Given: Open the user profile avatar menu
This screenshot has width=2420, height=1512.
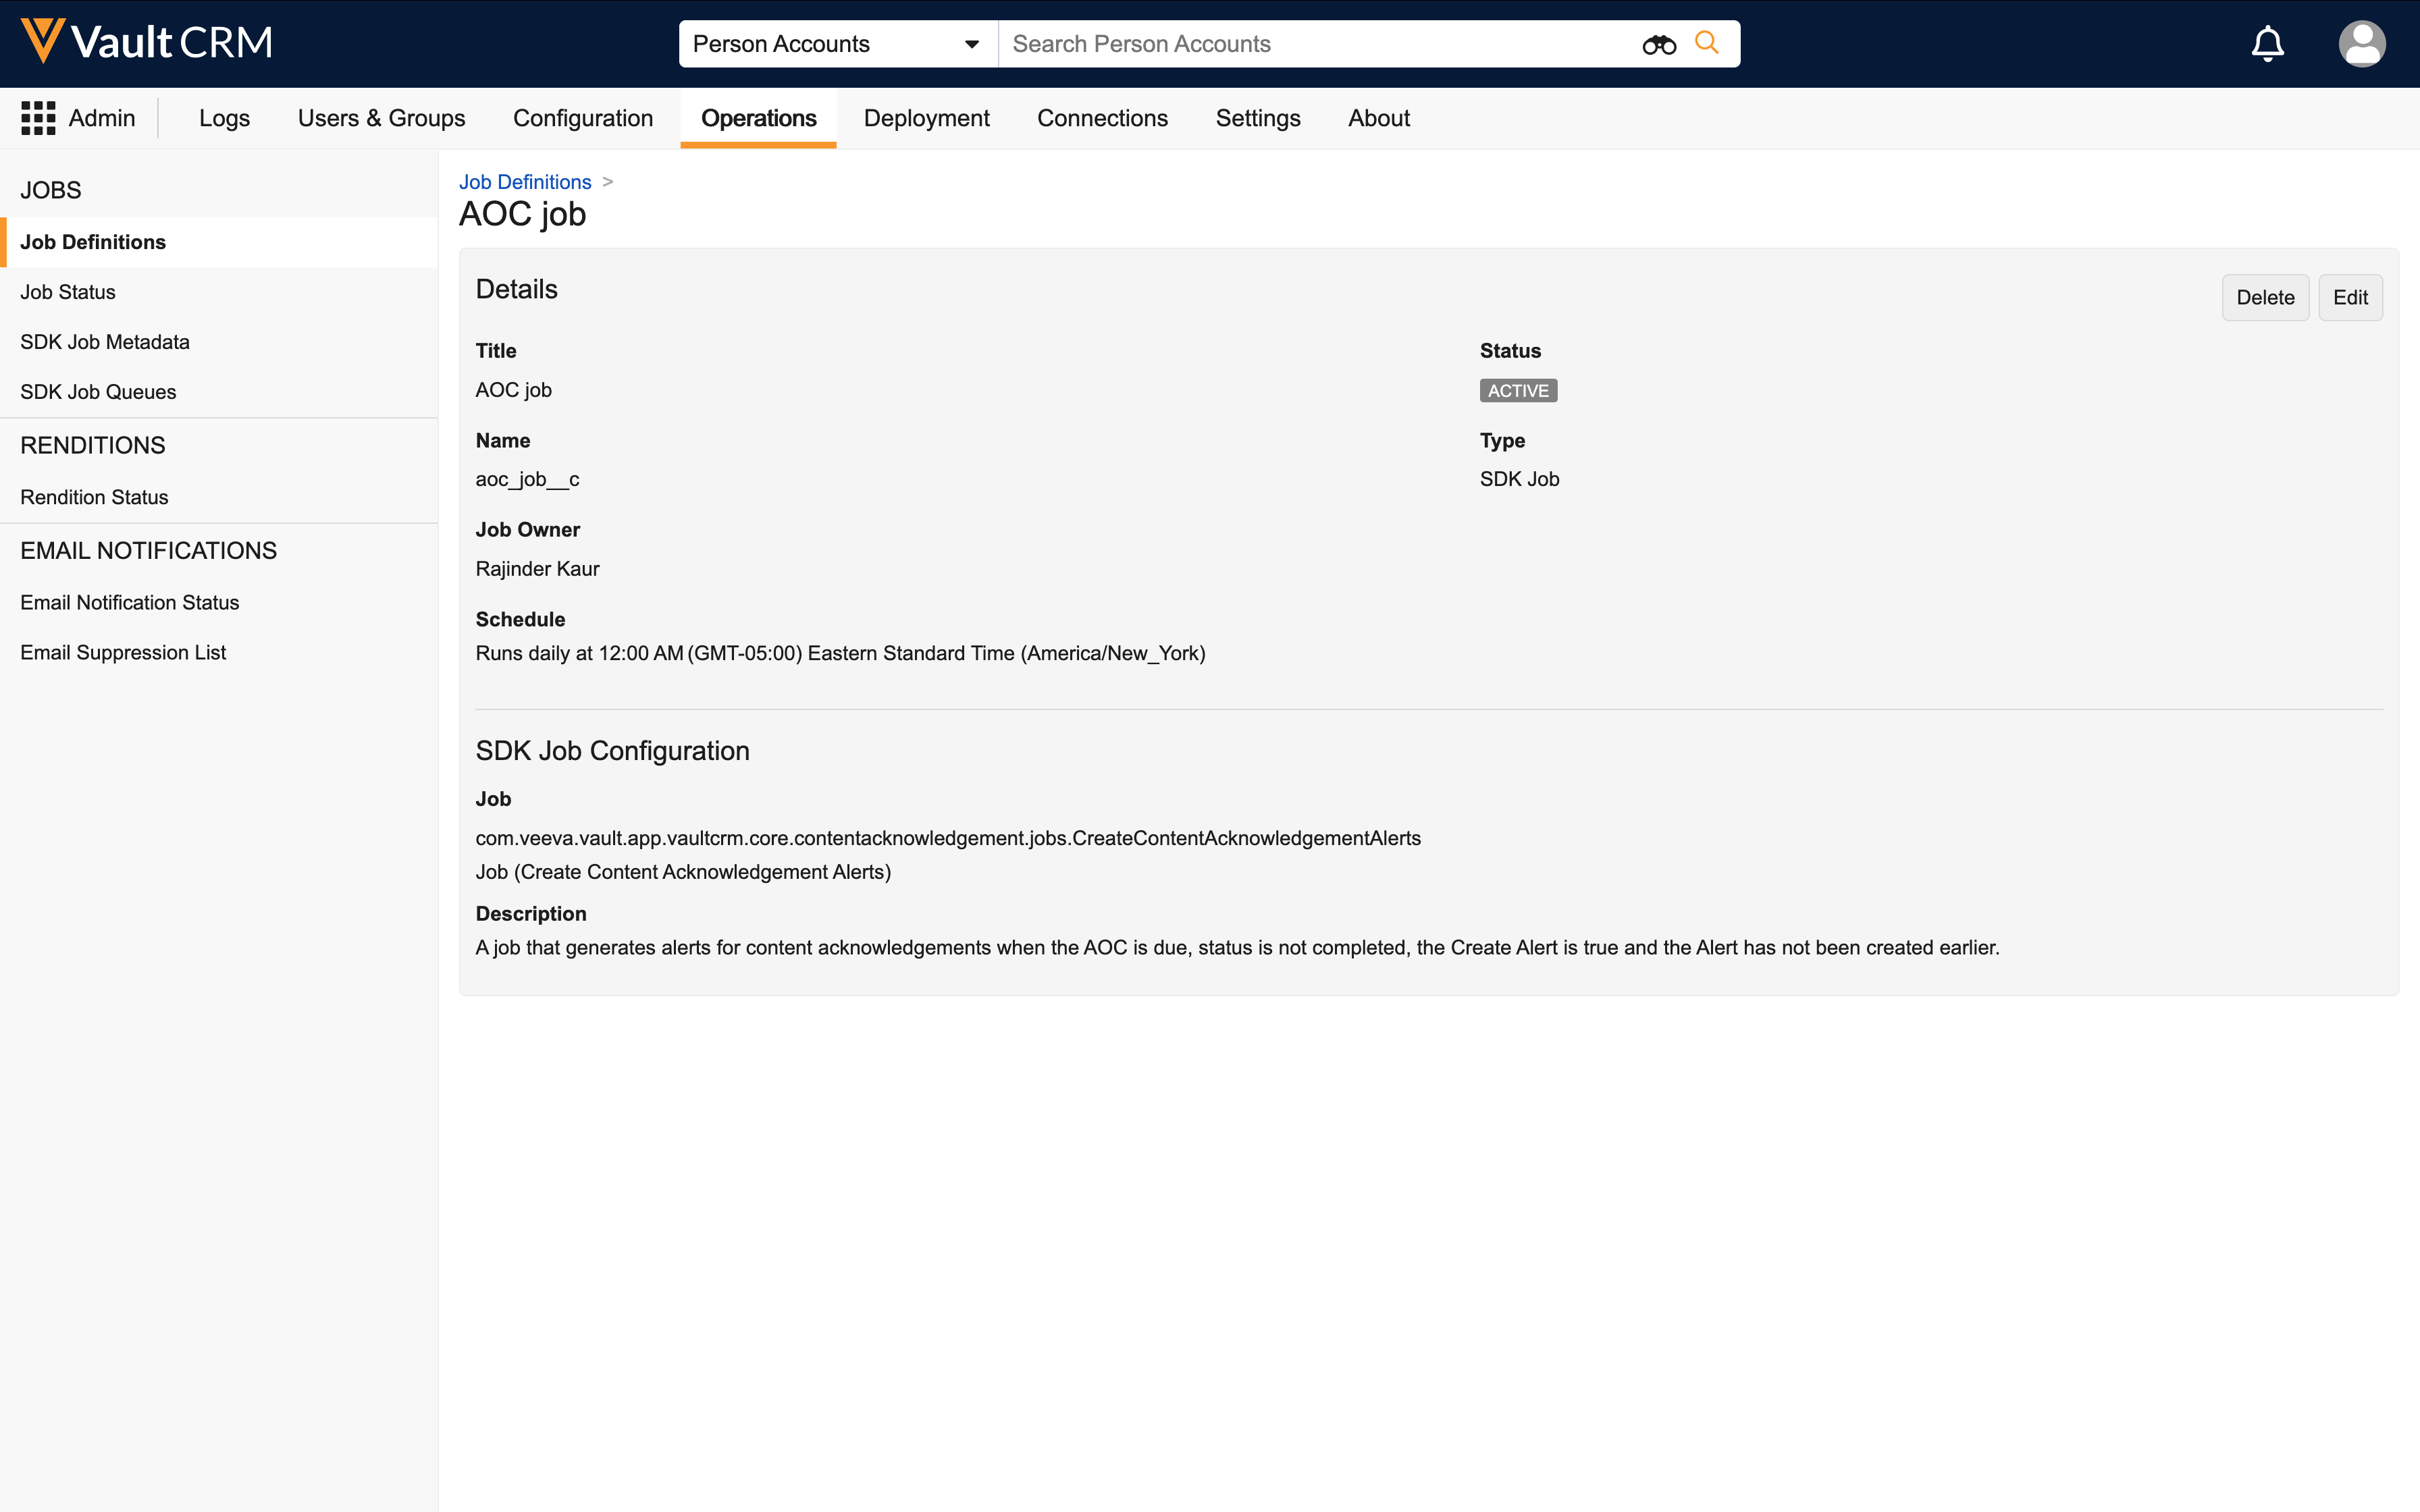Looking at the screenshot, I should [2361, 44].
